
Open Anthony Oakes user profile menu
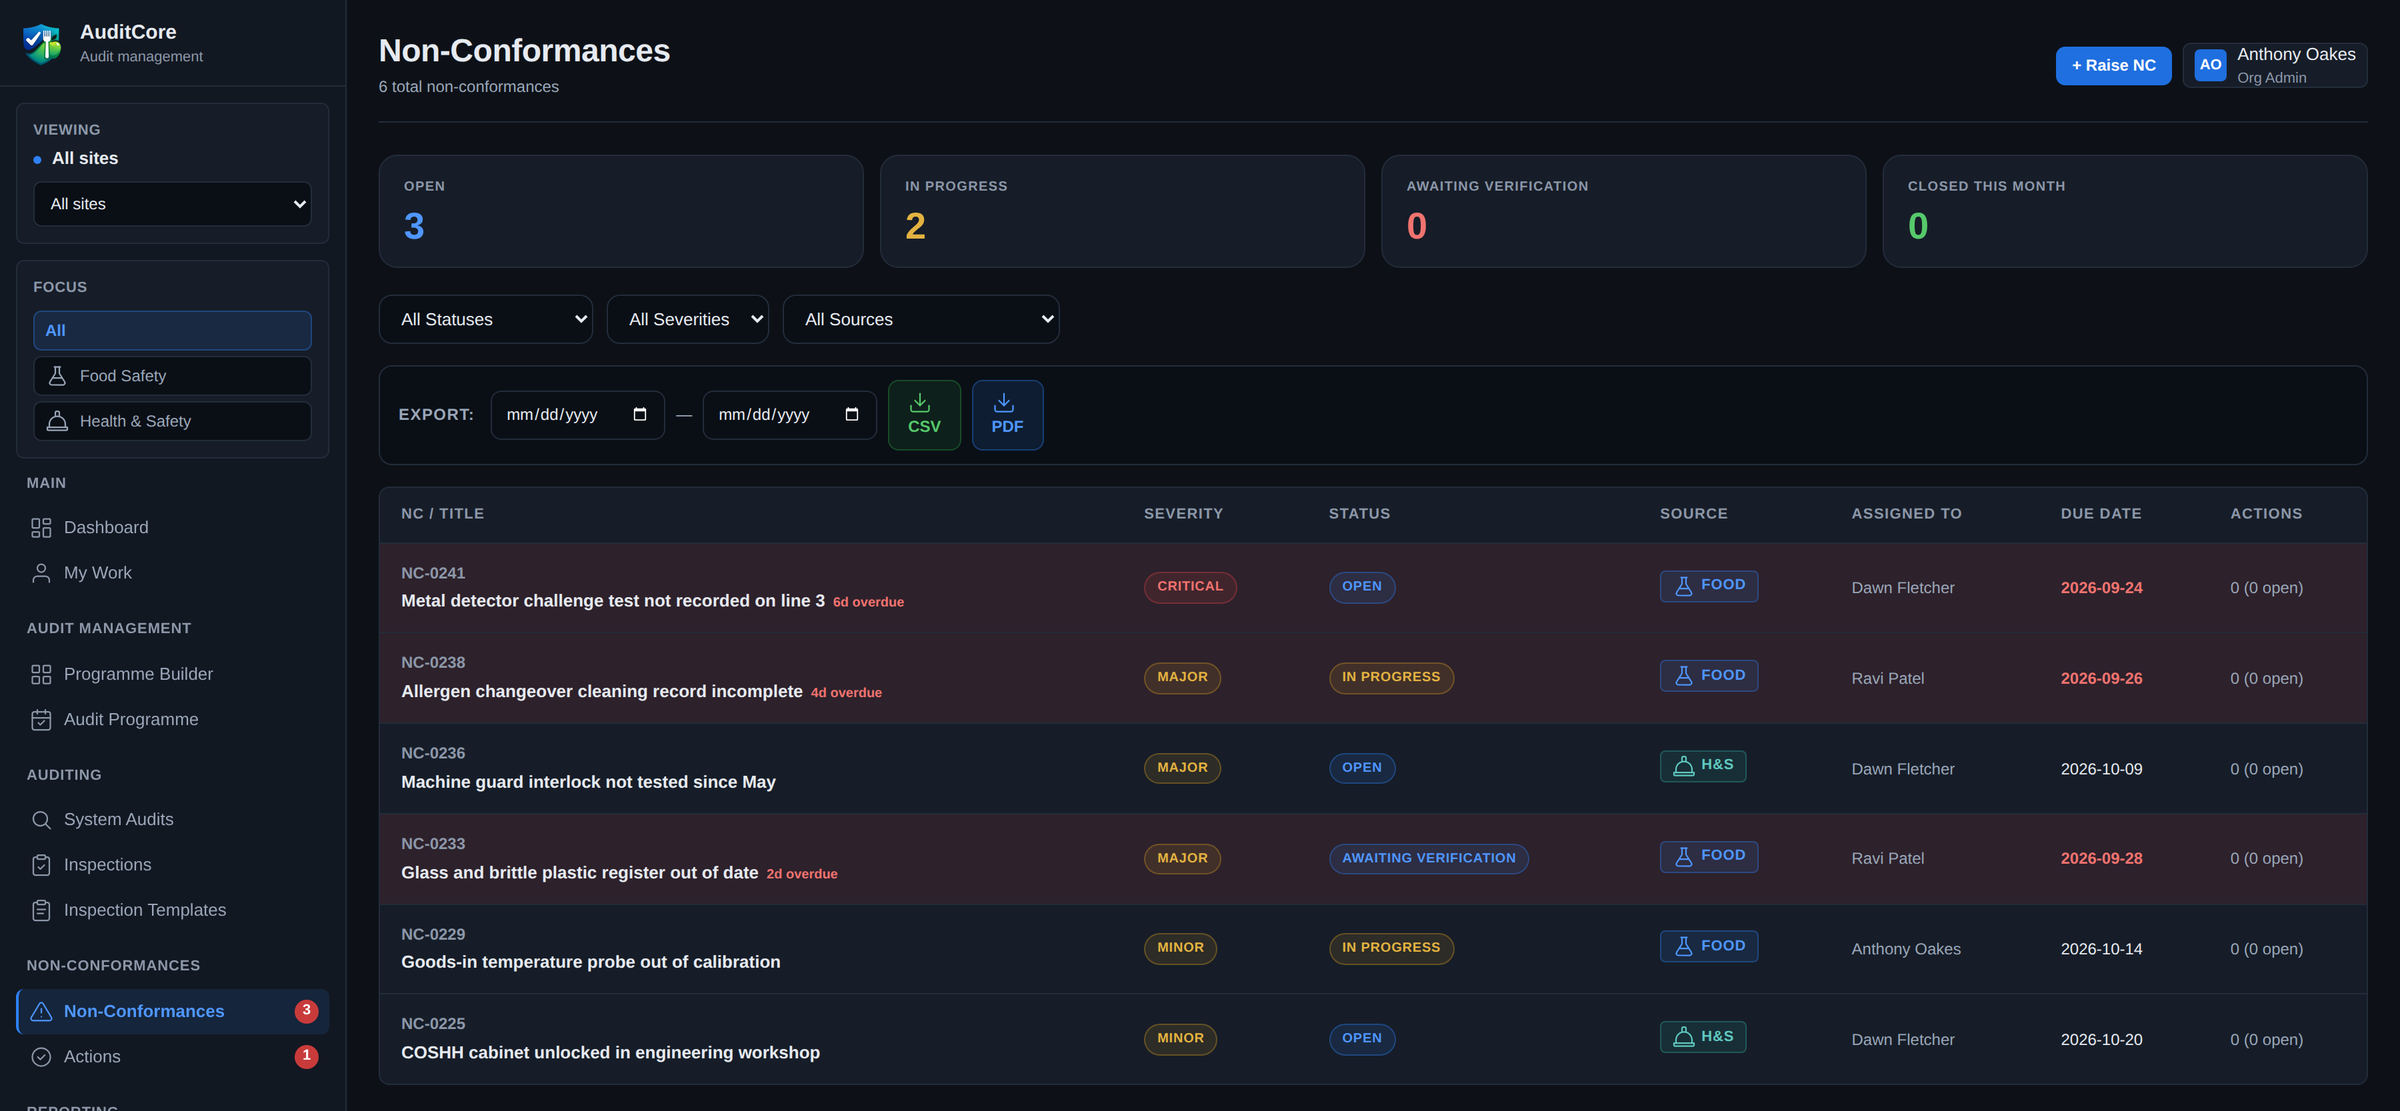(x=2274, y=65)
